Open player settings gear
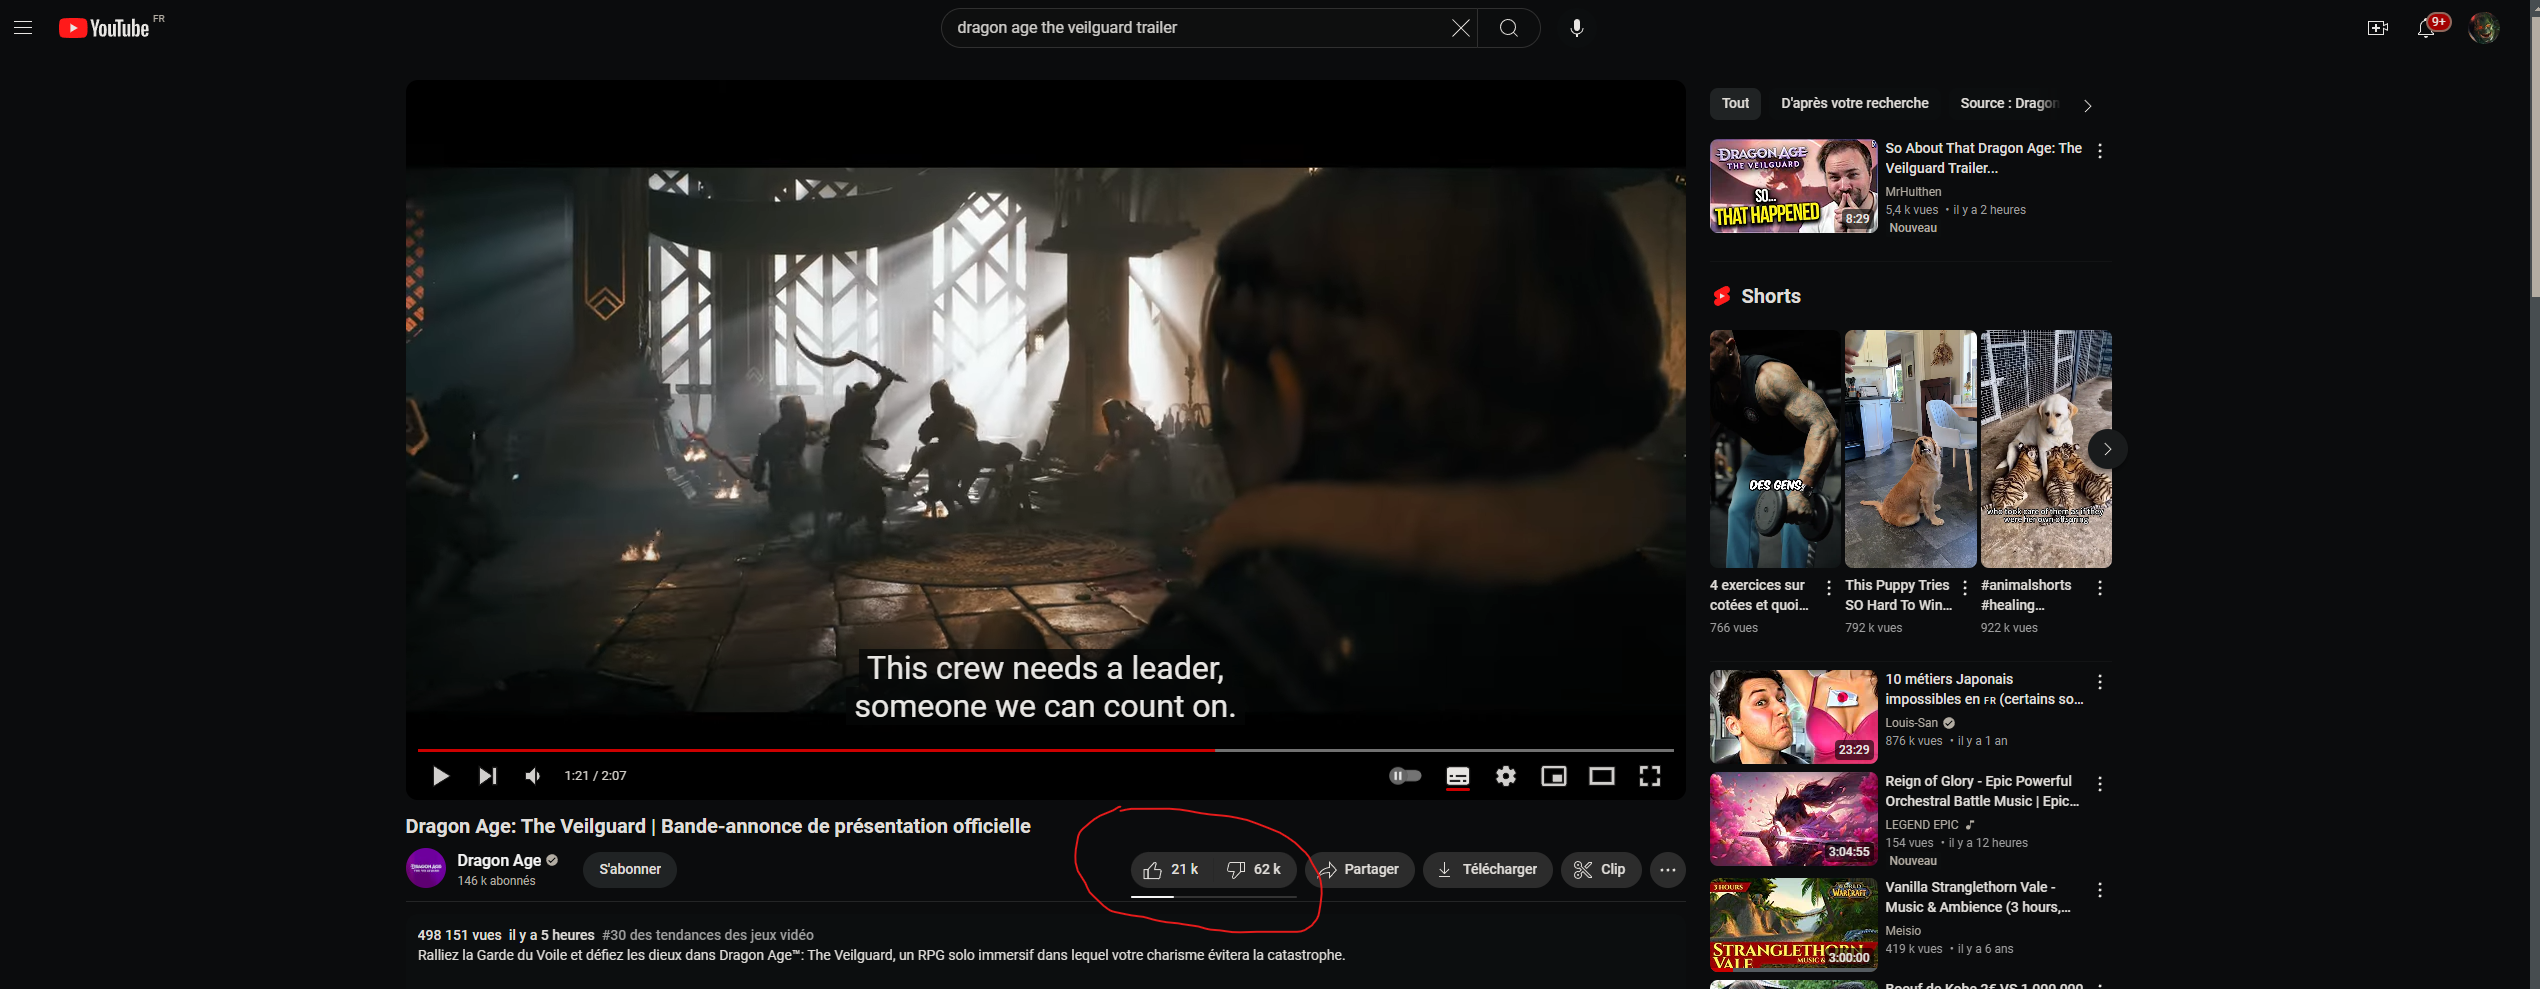Image resolution: width=2540 pixels, height=989 pixels. click(1505, 776)
